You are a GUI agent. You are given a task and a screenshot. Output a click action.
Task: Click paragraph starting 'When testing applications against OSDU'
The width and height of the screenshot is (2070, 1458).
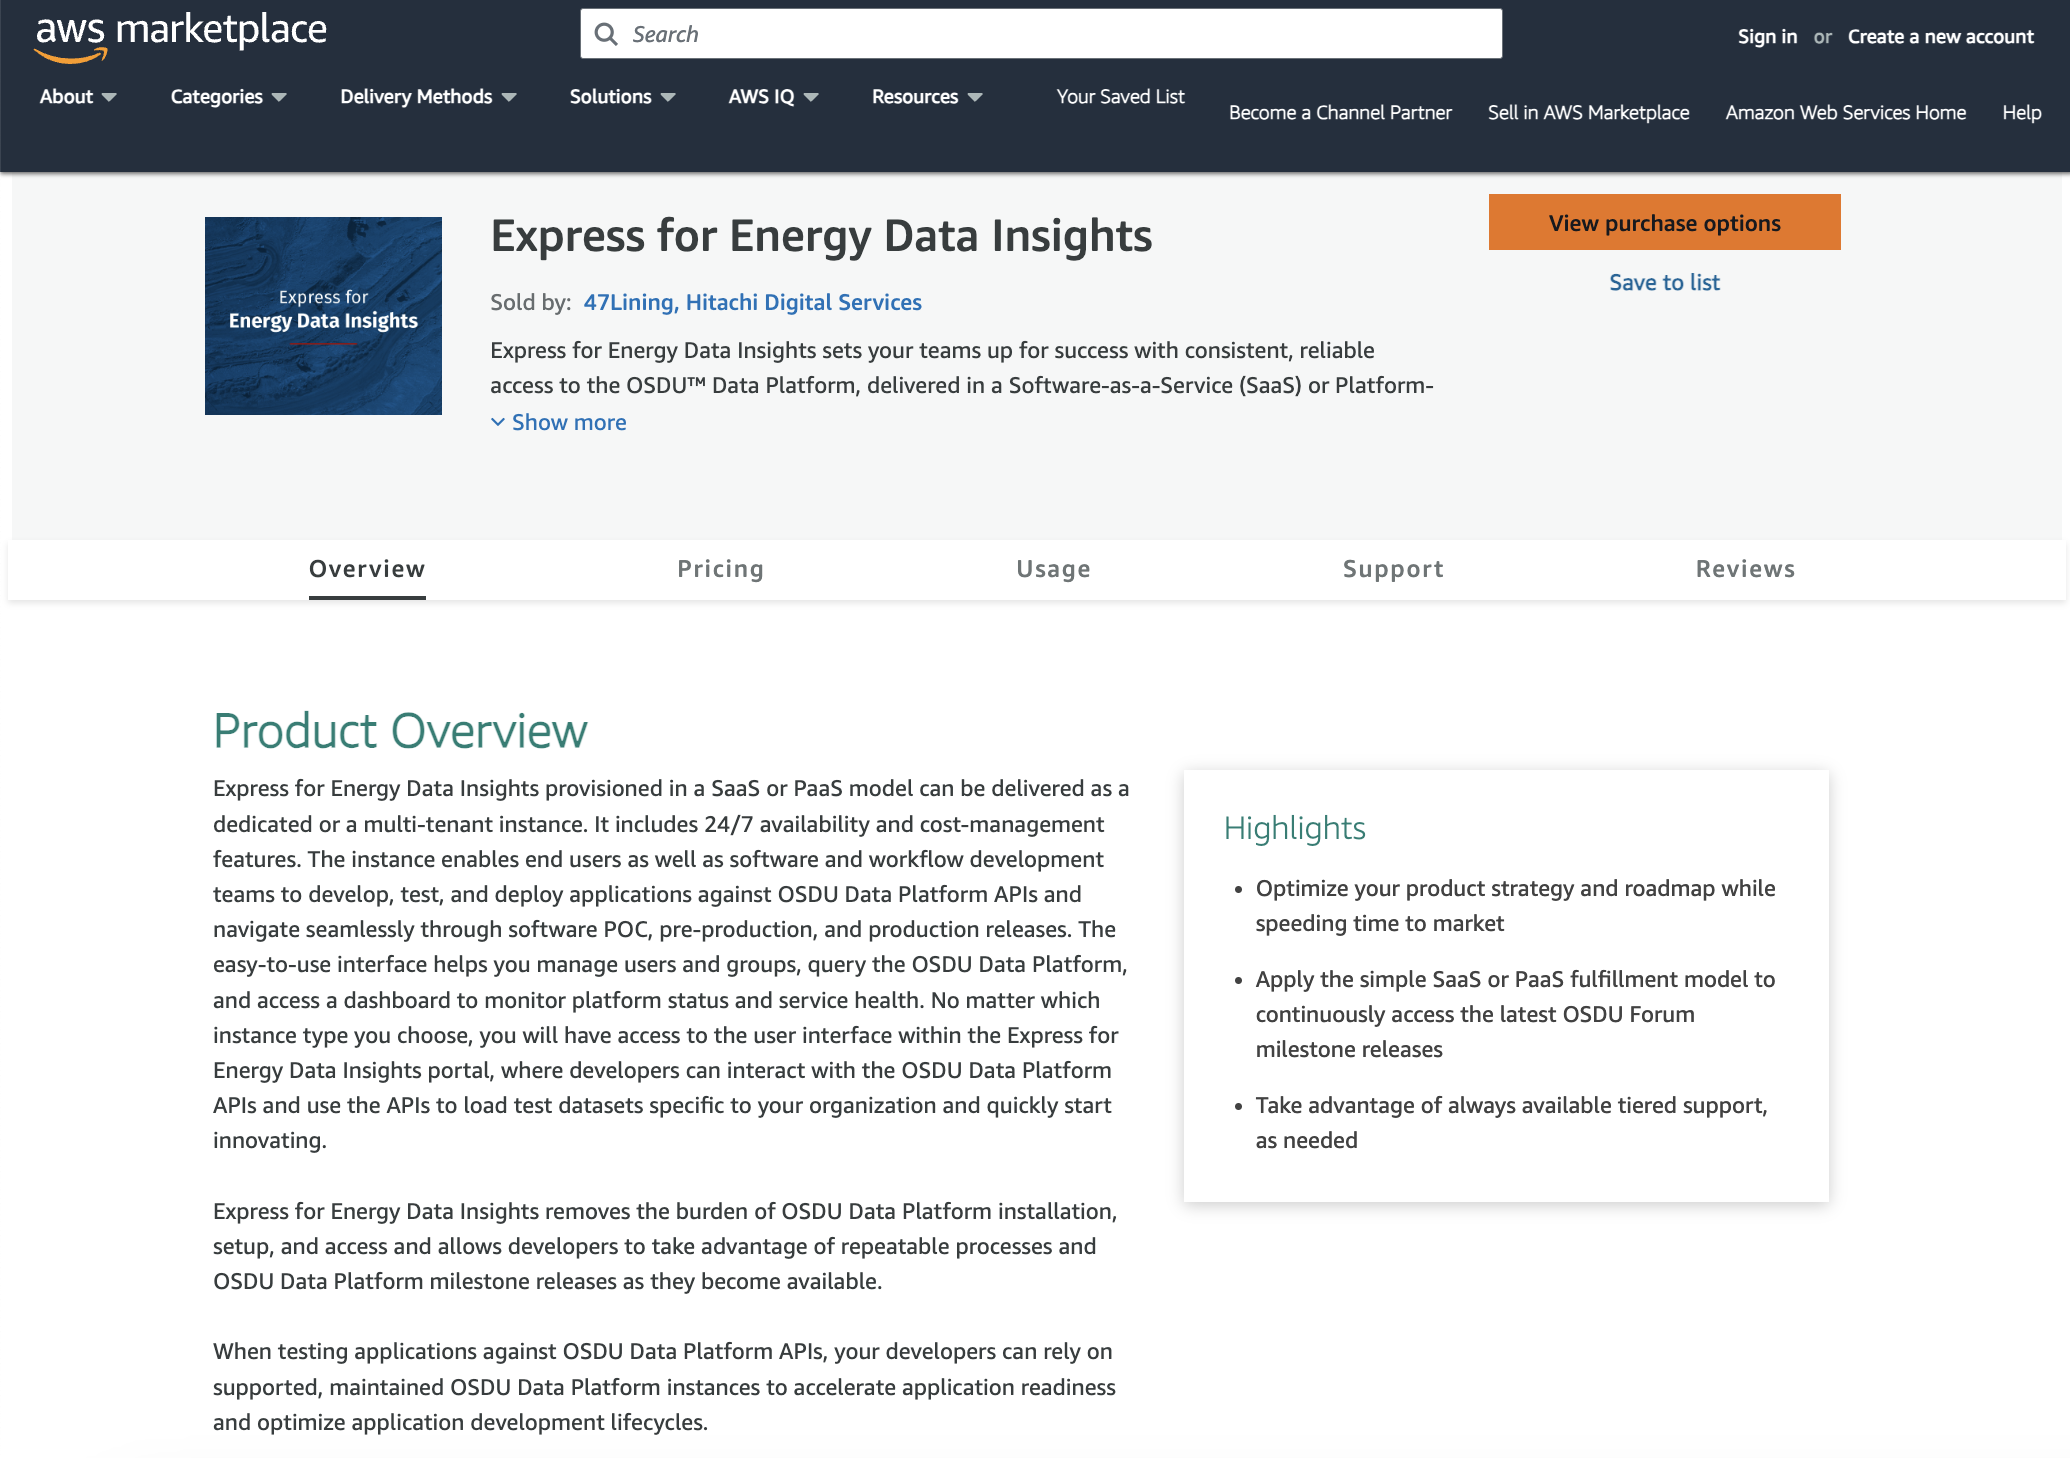[x=664, y=1386]
